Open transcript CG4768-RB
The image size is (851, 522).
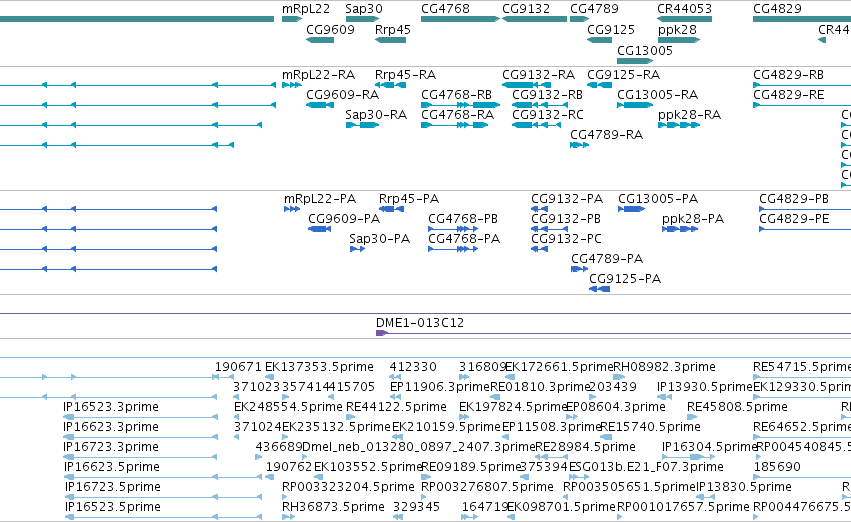coord(460,105)
